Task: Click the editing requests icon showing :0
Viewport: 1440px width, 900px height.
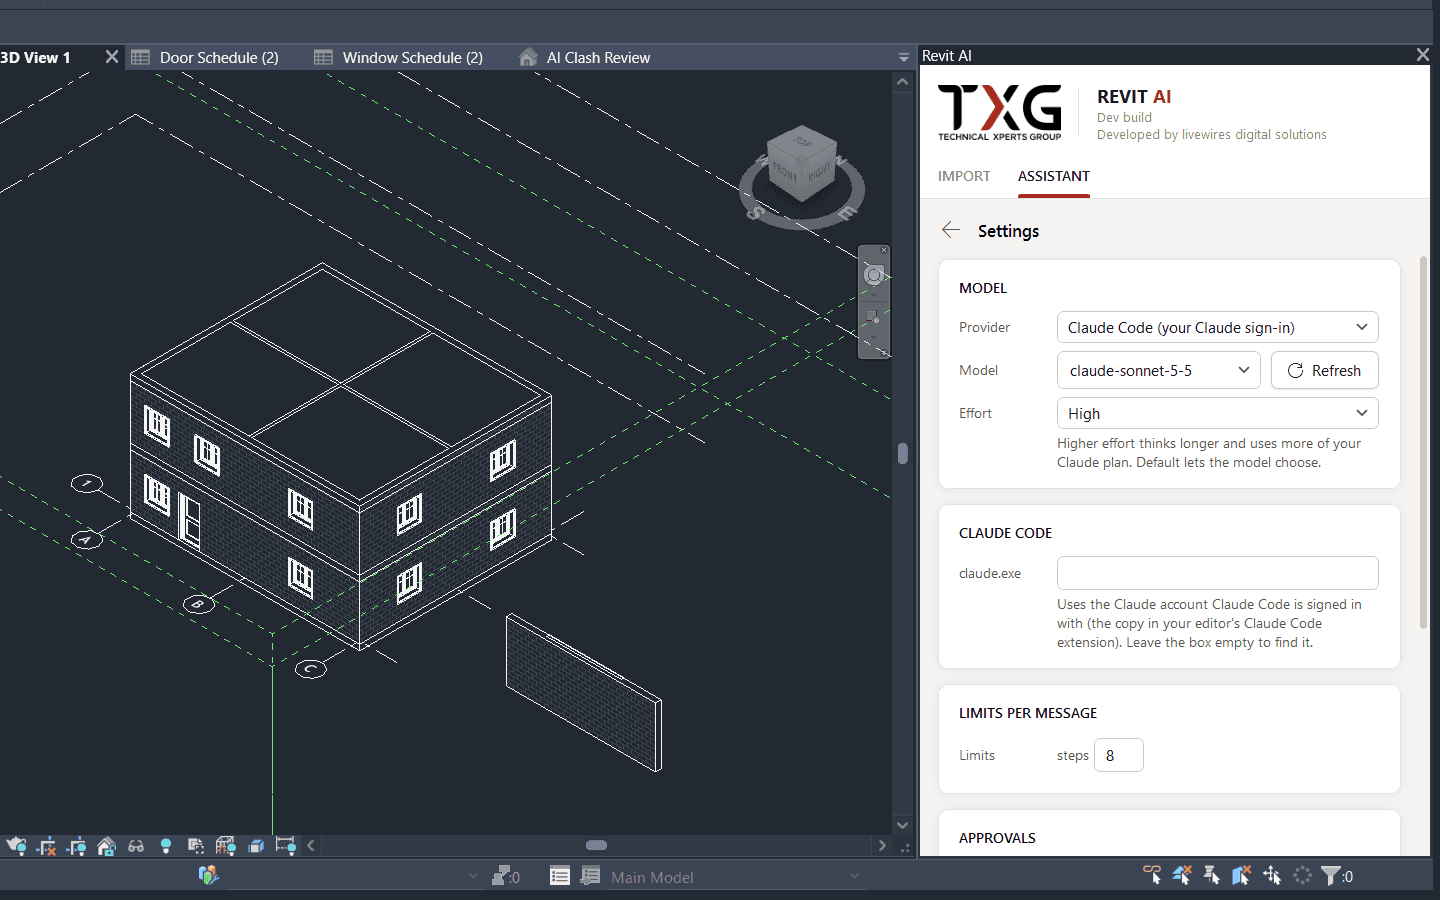Action: 506,876
